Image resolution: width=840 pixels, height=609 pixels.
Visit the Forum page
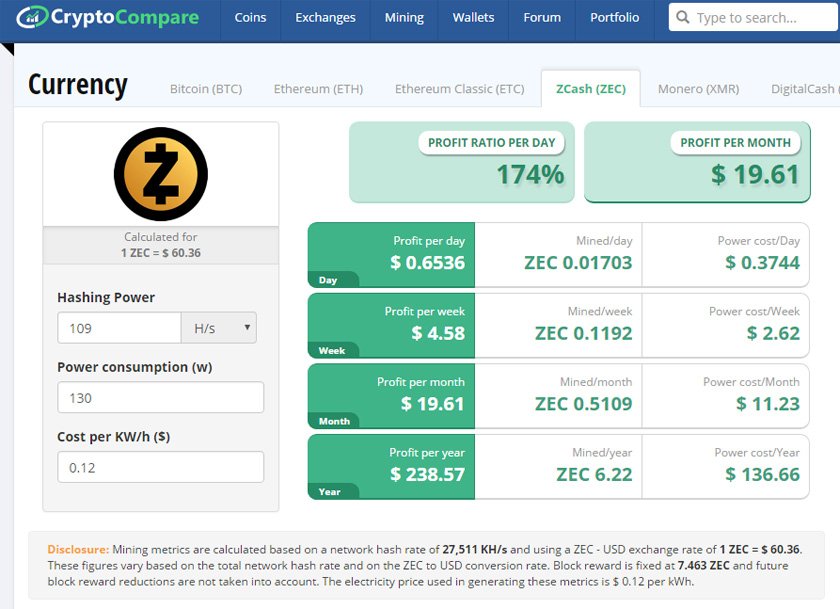(542, 18)
